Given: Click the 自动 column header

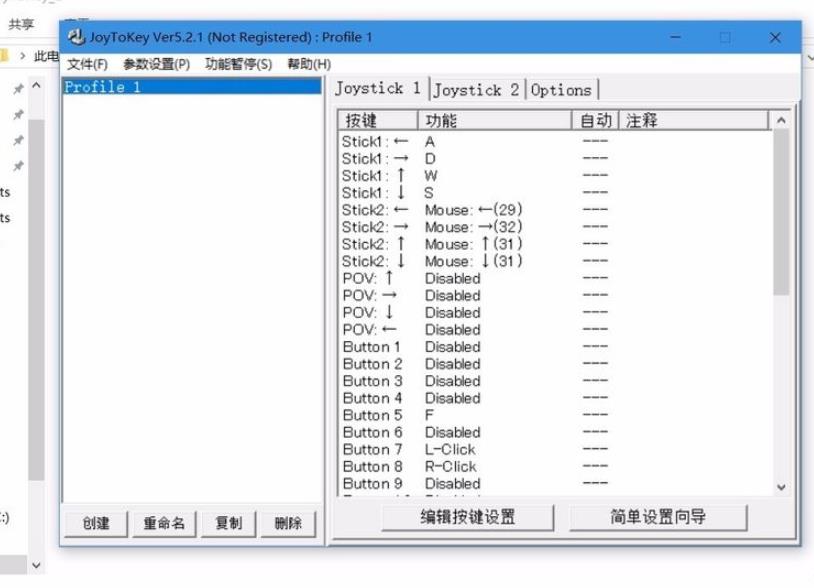Looking at the screenshot, I should pyautogui.click(x=595, y=120).
